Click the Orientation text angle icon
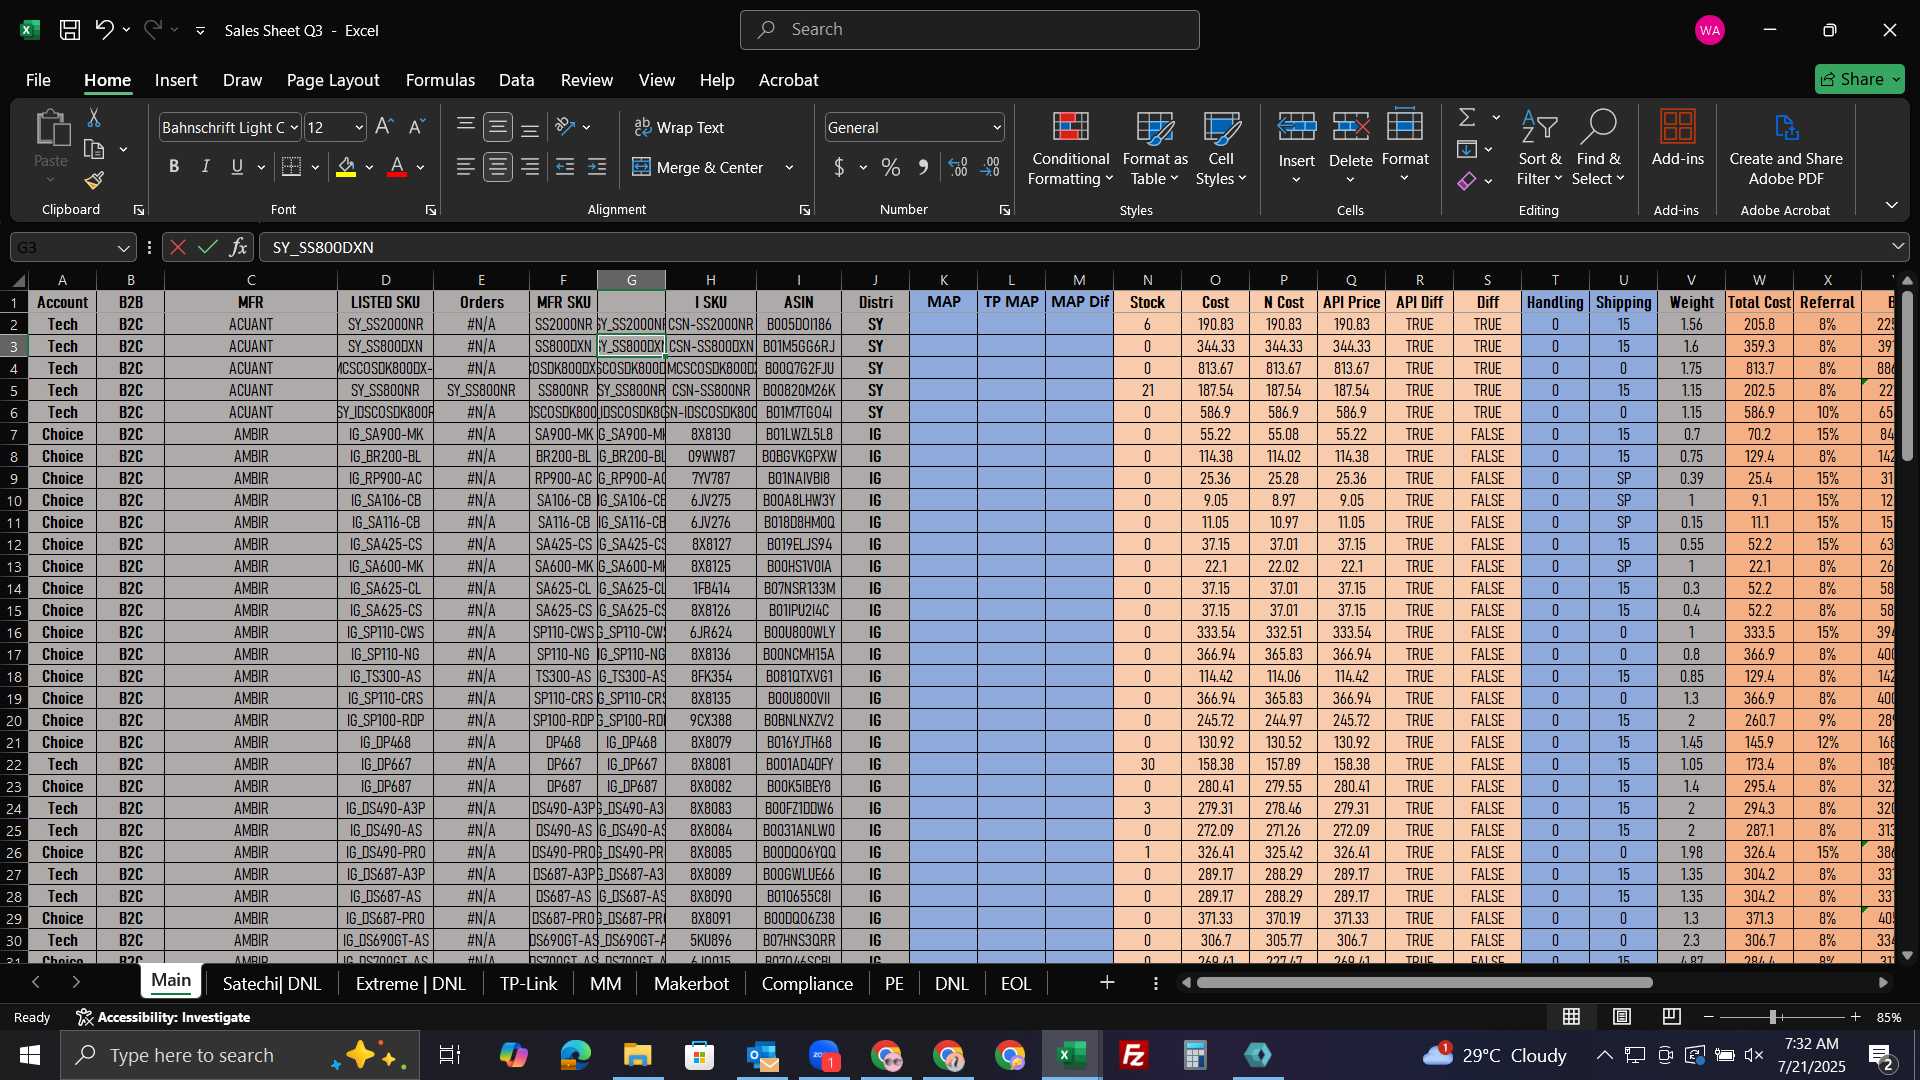 [x=565, y=127]
